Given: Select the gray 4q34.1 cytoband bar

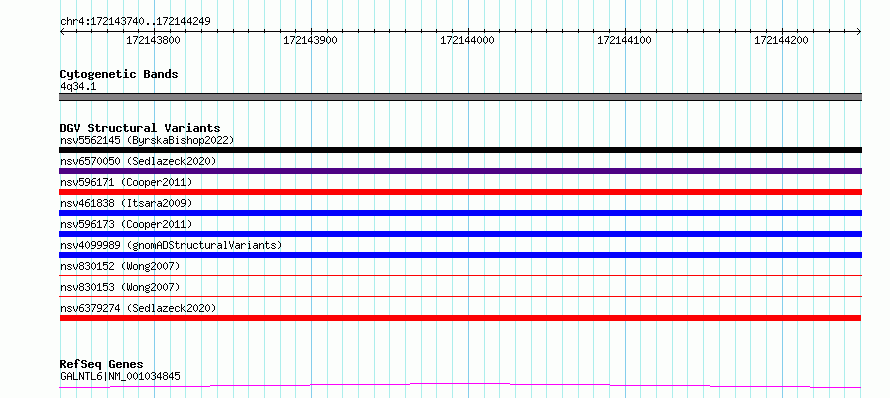Looking at the screenshot, I should (460, 97).
